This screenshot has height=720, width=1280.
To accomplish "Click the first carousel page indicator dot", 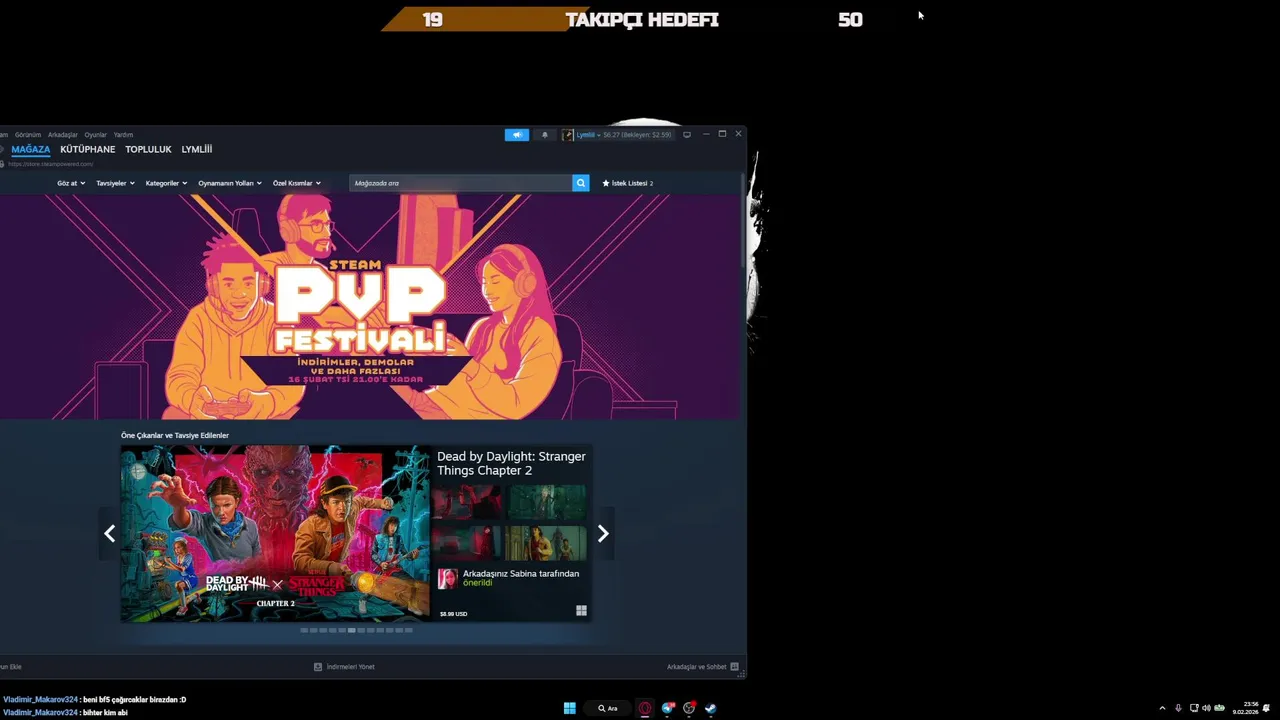I will pos(305,630).
